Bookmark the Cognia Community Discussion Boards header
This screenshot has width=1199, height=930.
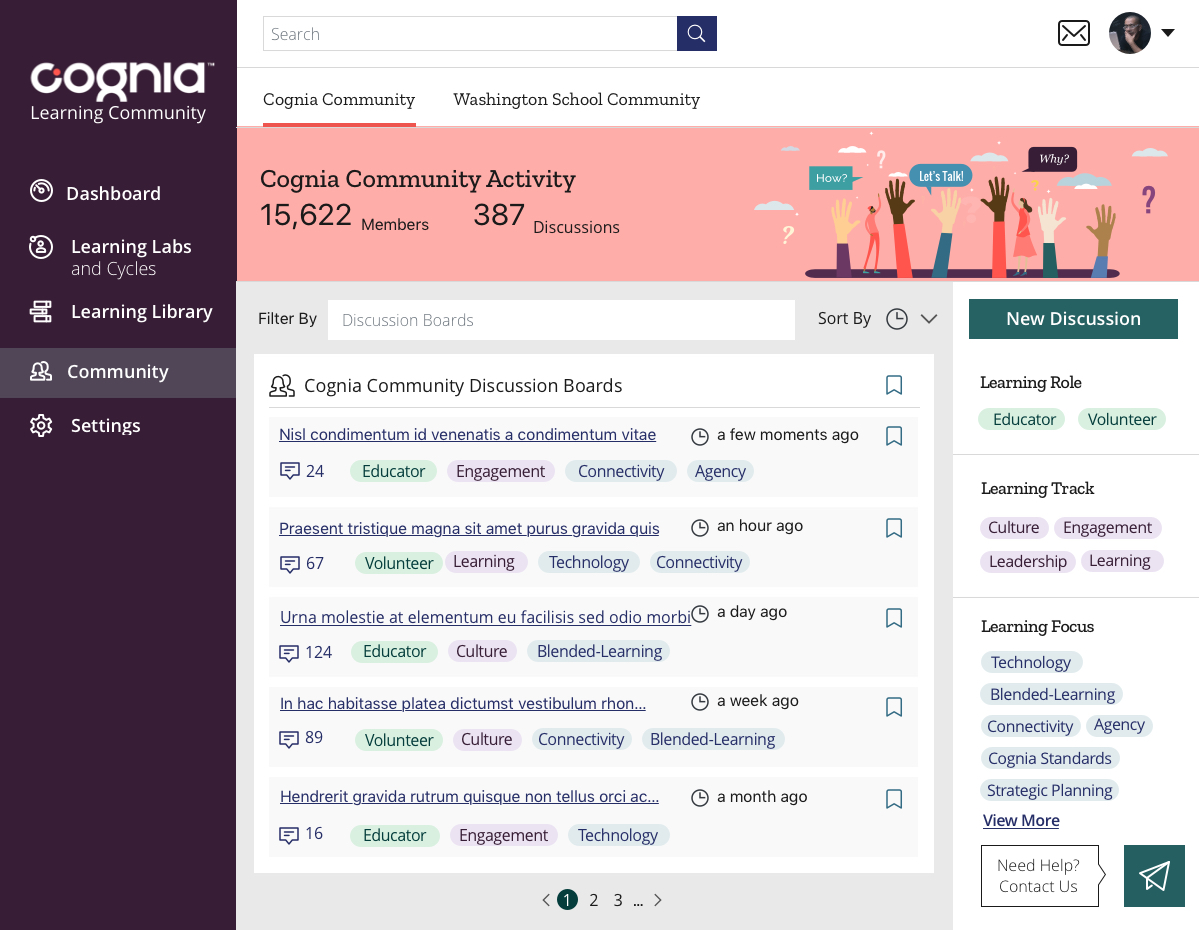pyautogui.click(x=894, y=385)
